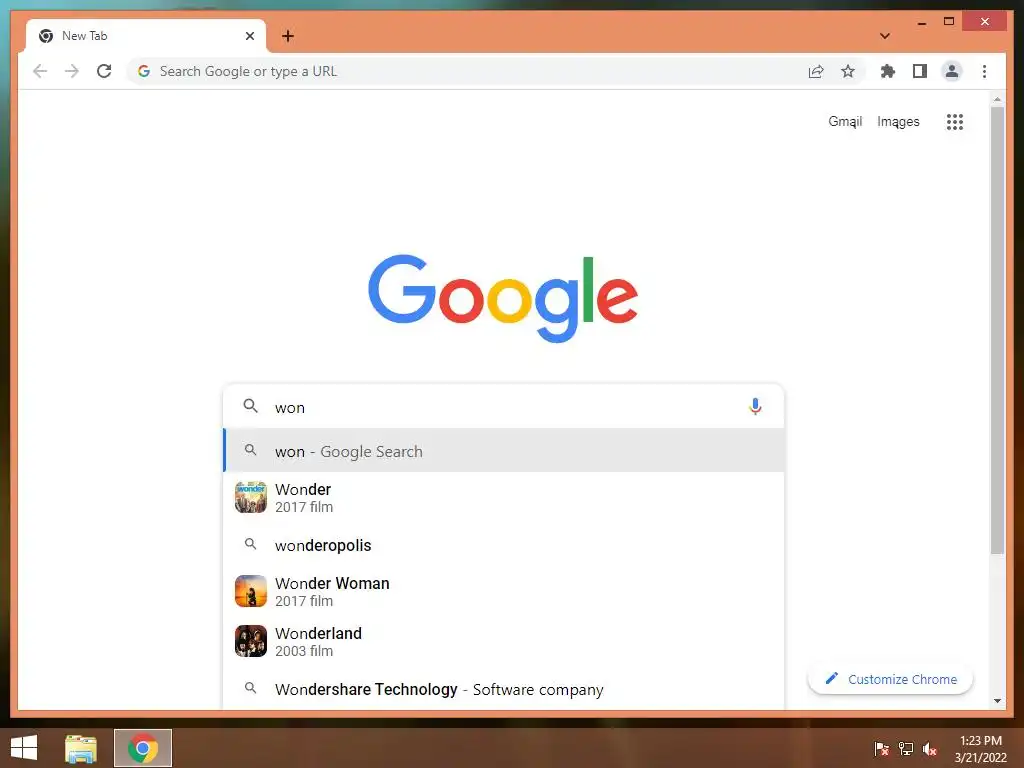Click the scrollbar up arrow
Viewport: 1024px width, 768px height.
tap(997, 99)
